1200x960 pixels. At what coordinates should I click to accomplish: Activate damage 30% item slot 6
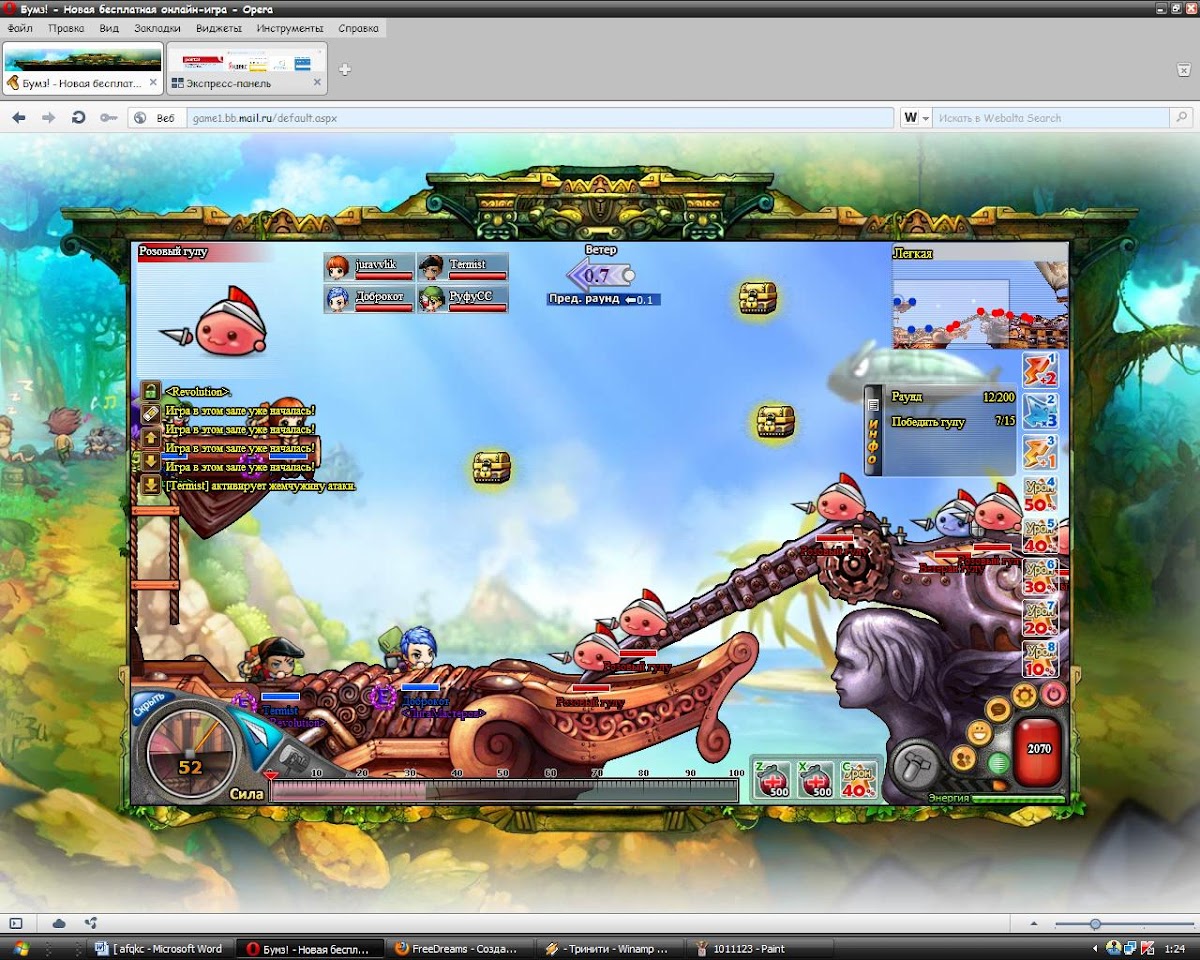point(1039,577)
